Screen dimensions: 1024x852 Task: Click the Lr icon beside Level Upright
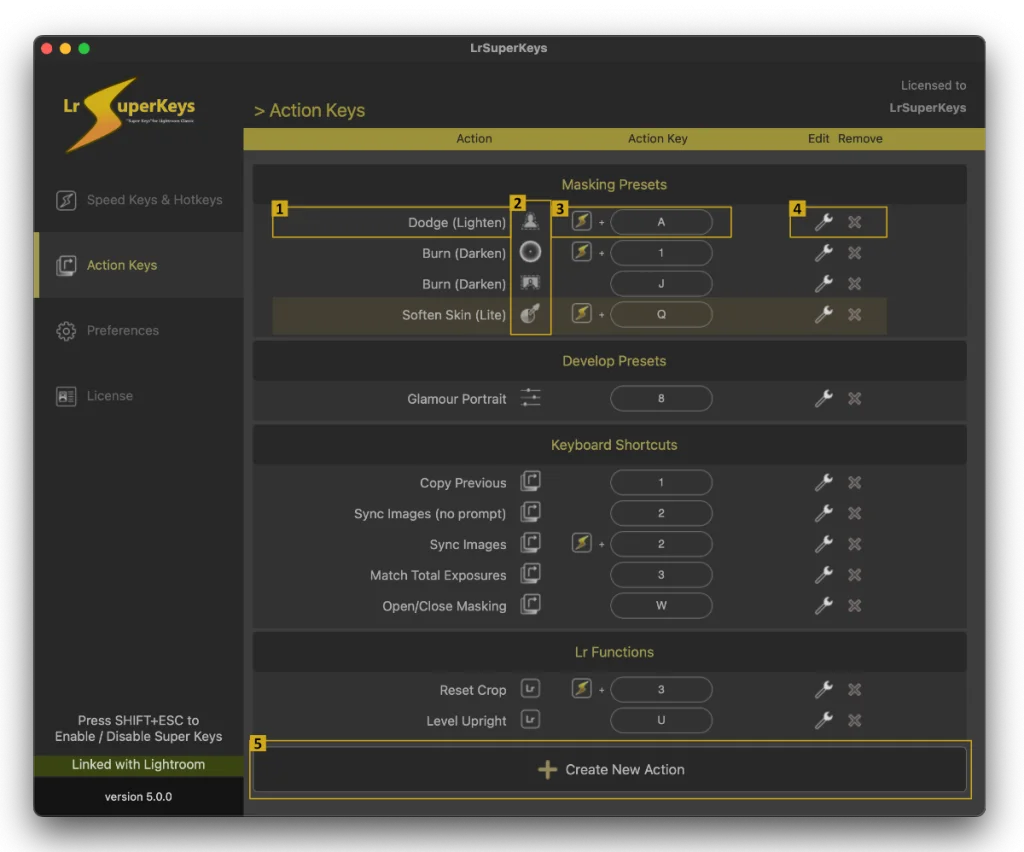pos(530,719)
